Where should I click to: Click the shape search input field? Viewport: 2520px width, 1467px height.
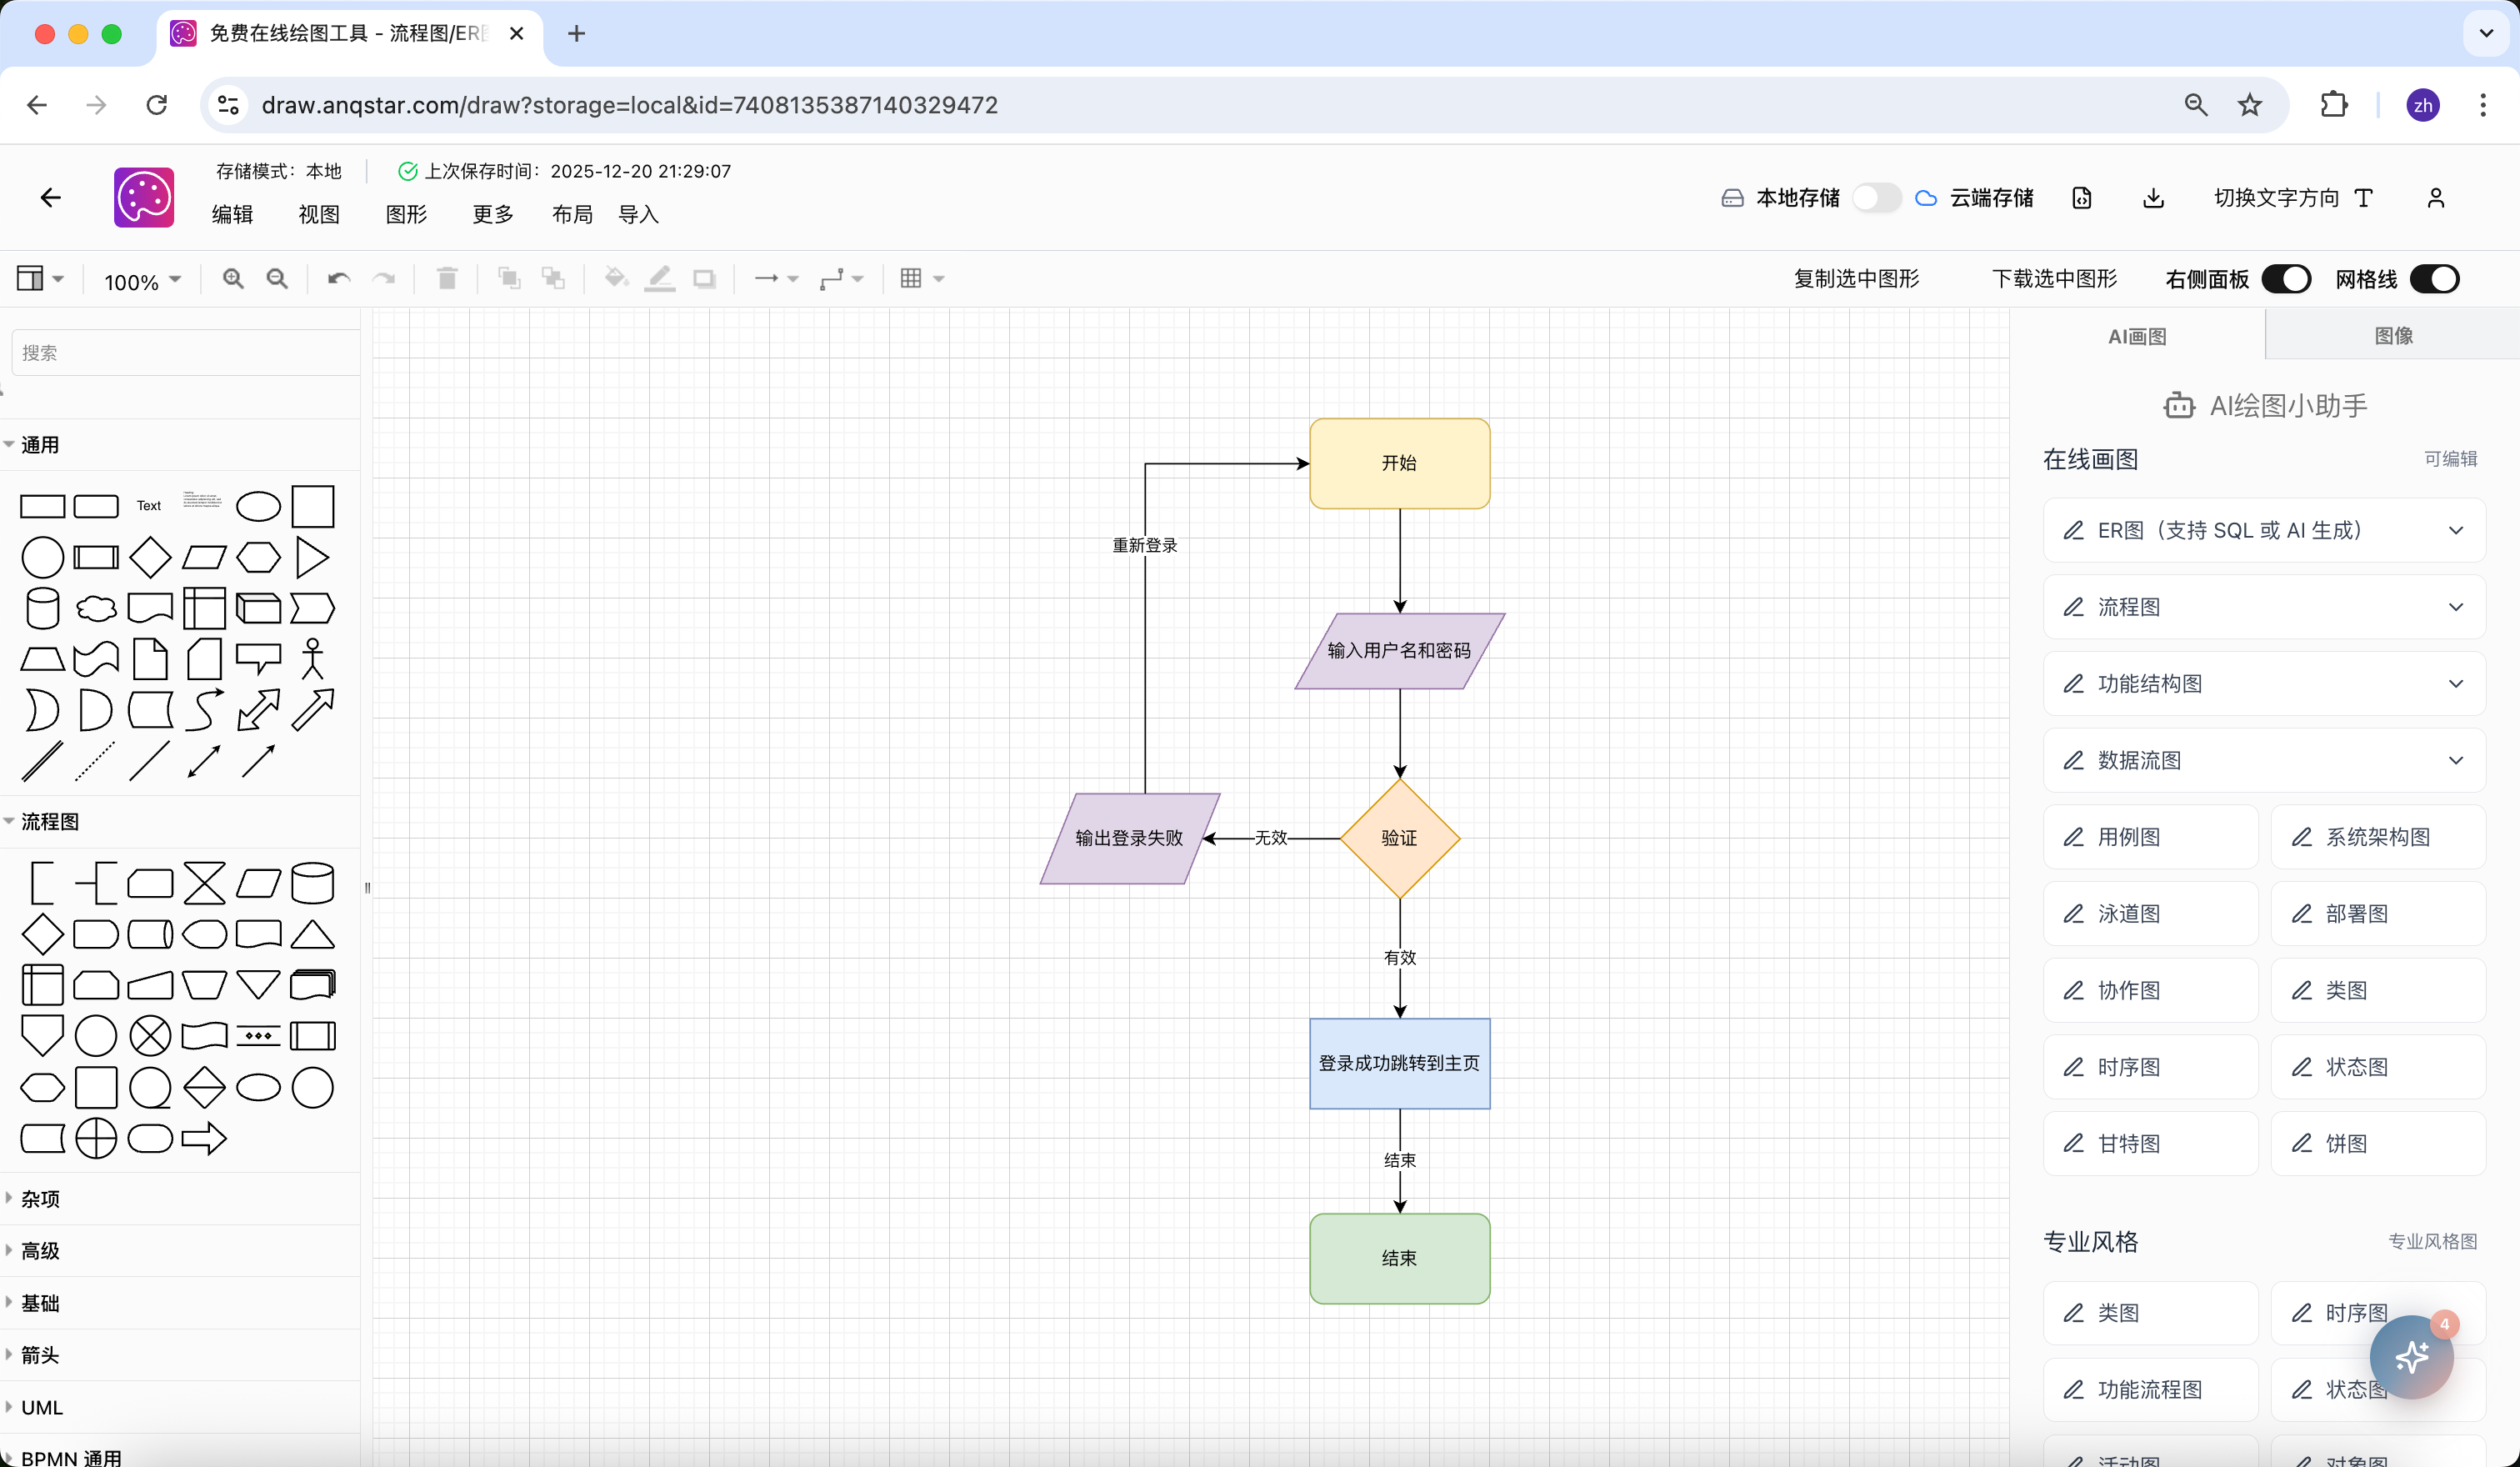pyautogui.click(x=185, y=353)
